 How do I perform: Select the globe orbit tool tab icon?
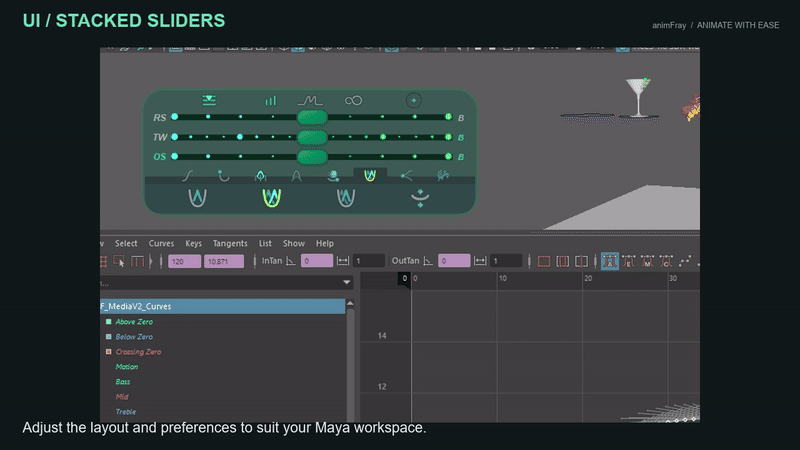pyautogui.click(x=333, y=176)
